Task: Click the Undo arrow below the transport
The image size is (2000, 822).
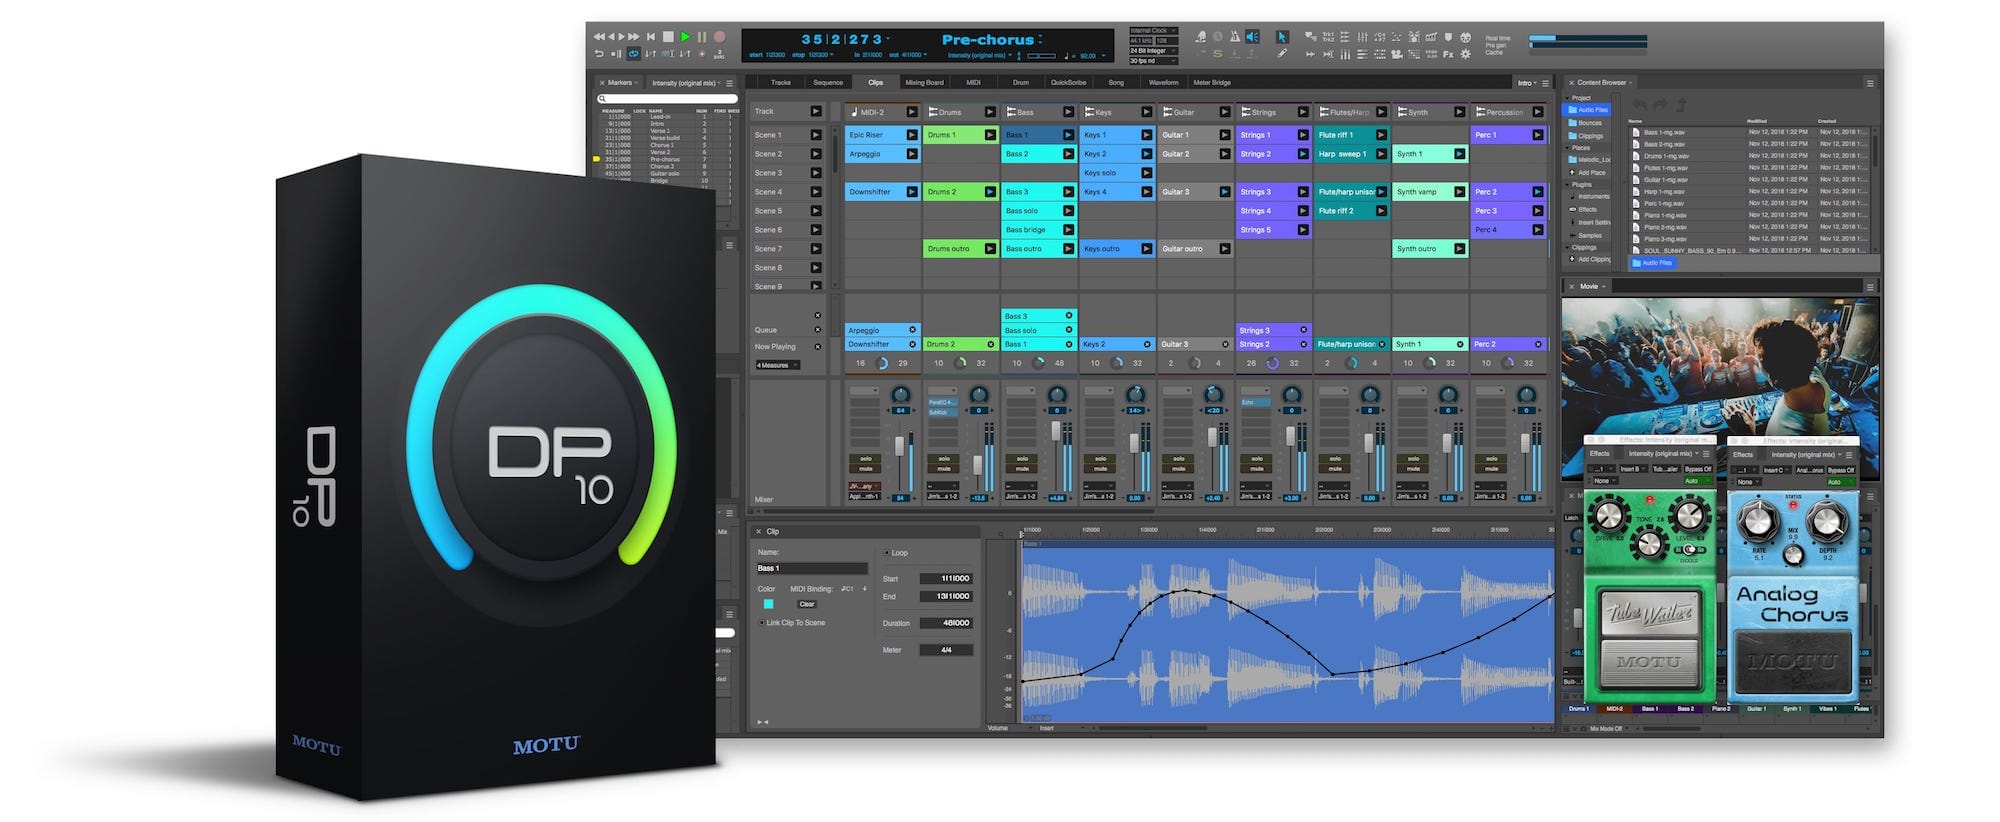Action: point(599,54)
